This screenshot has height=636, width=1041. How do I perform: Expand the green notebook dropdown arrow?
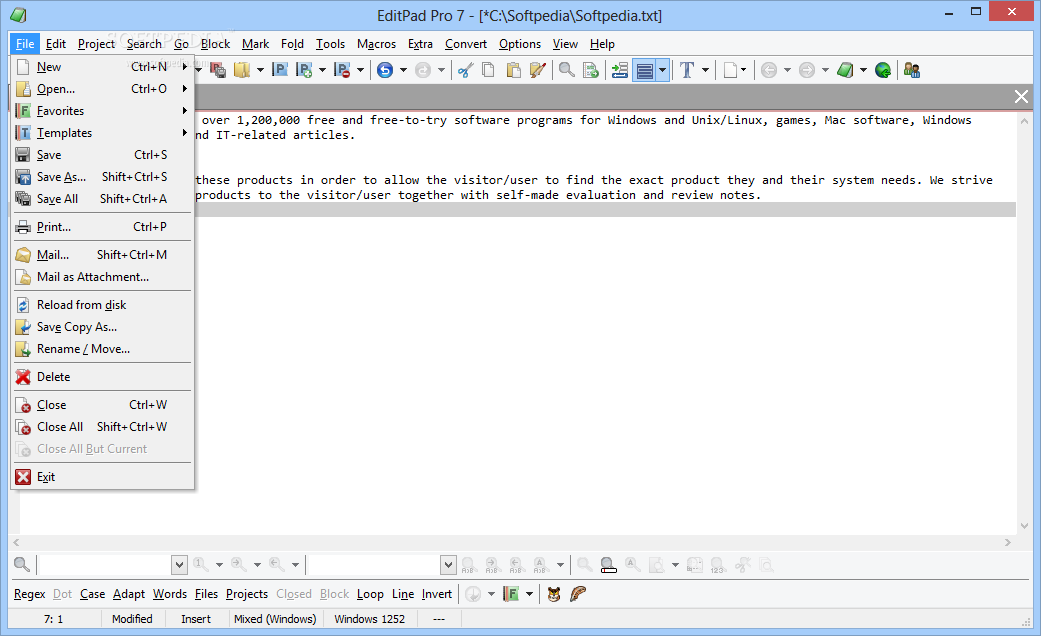863,70
